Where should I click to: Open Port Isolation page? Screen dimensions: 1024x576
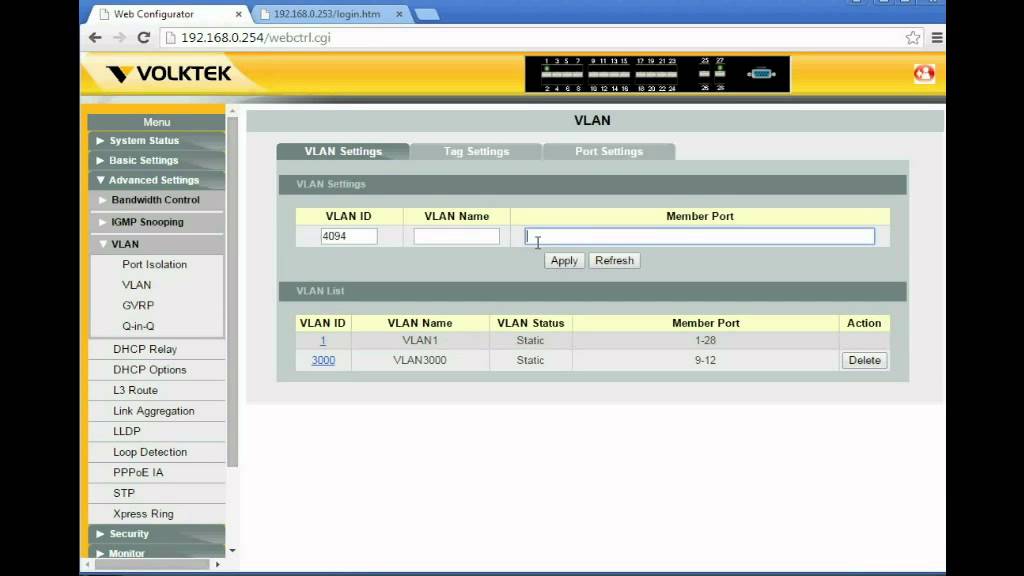154,264
